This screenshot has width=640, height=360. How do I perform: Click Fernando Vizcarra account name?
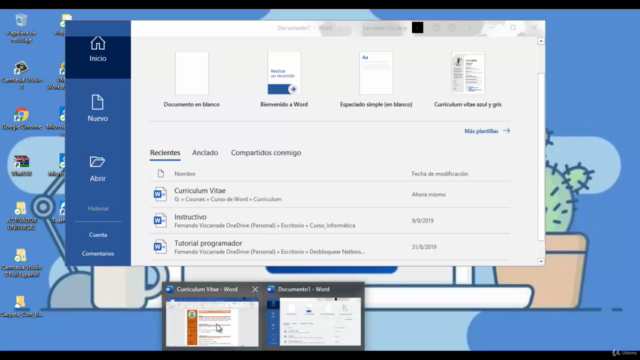pyautogui.click(x=384, y=28)
